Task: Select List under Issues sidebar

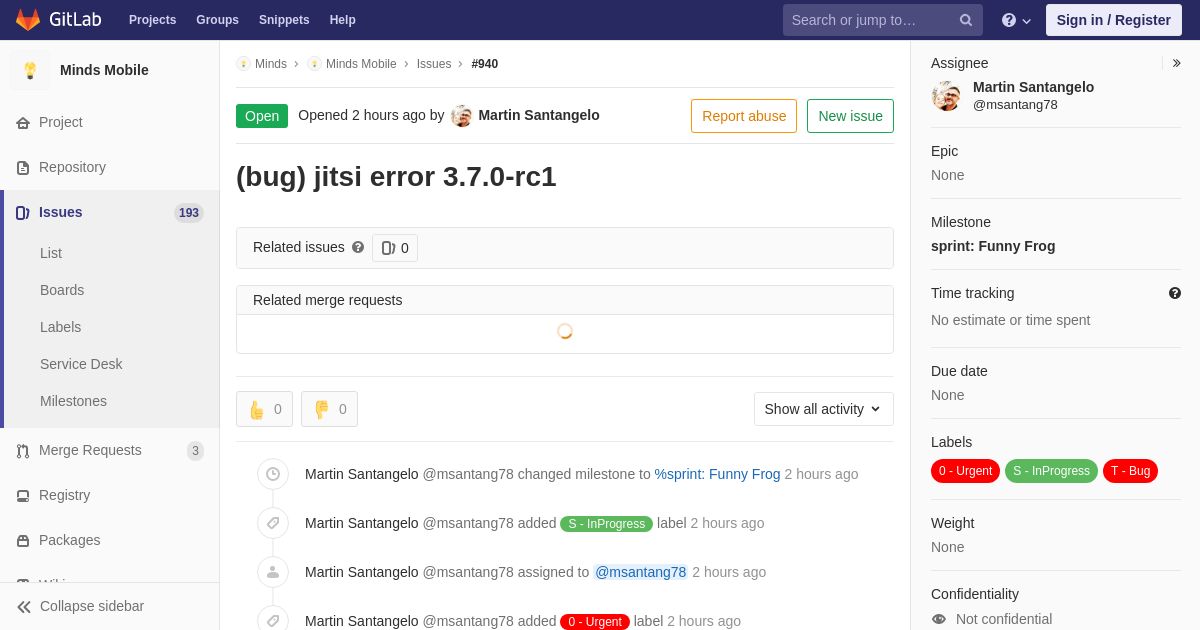Action: tap(51, 253)
